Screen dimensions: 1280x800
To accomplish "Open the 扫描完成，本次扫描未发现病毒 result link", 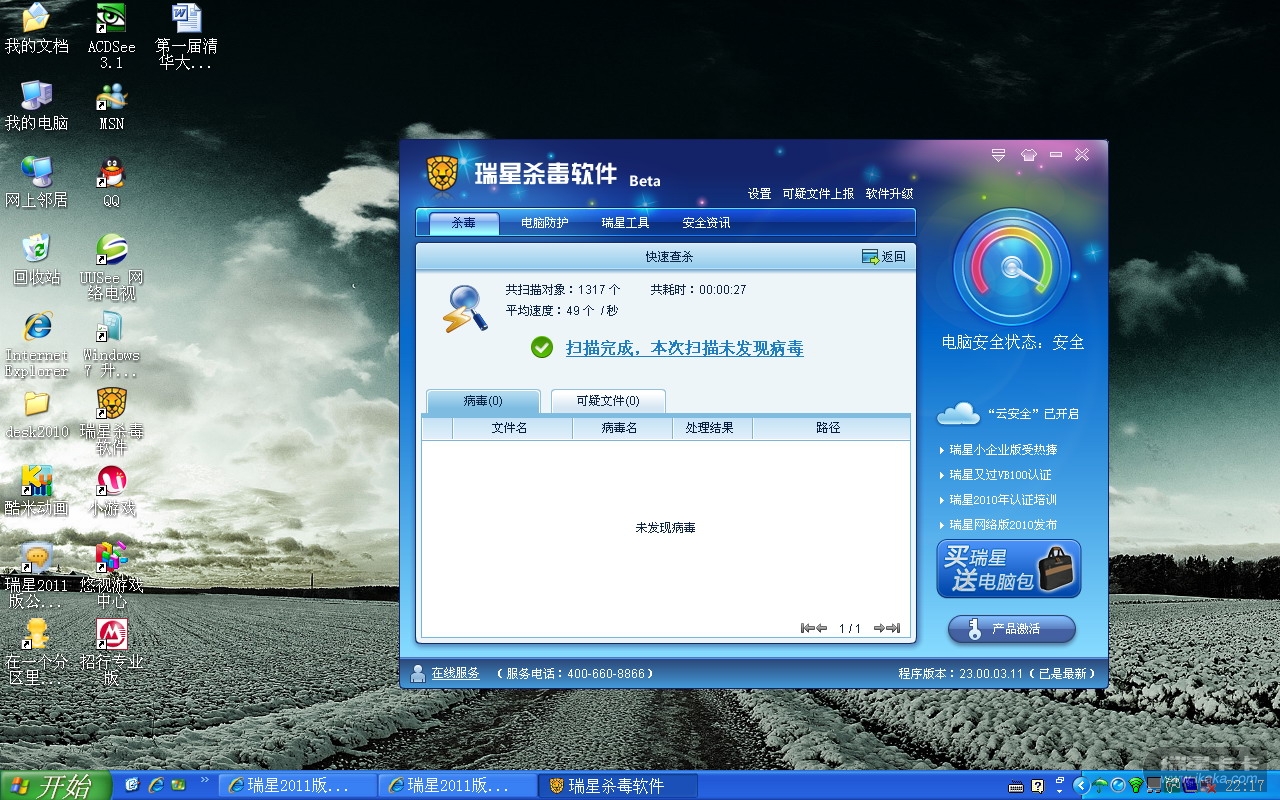I will pyautogui.click(x=685, y=348).
